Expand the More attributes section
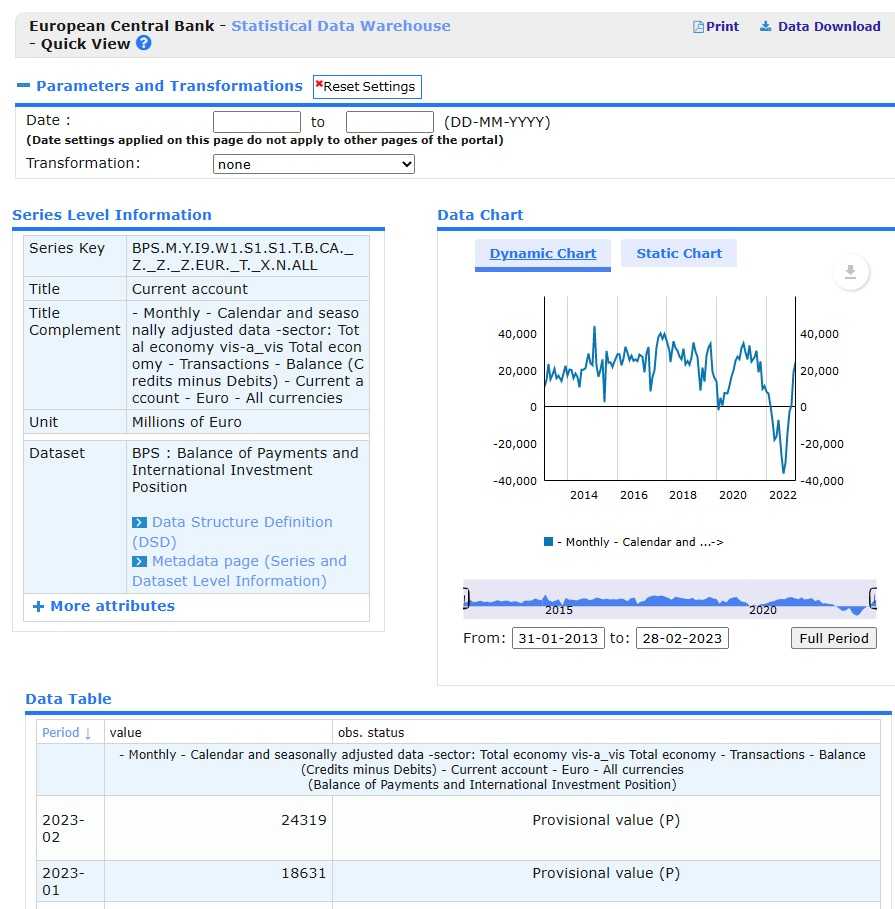 103,606
